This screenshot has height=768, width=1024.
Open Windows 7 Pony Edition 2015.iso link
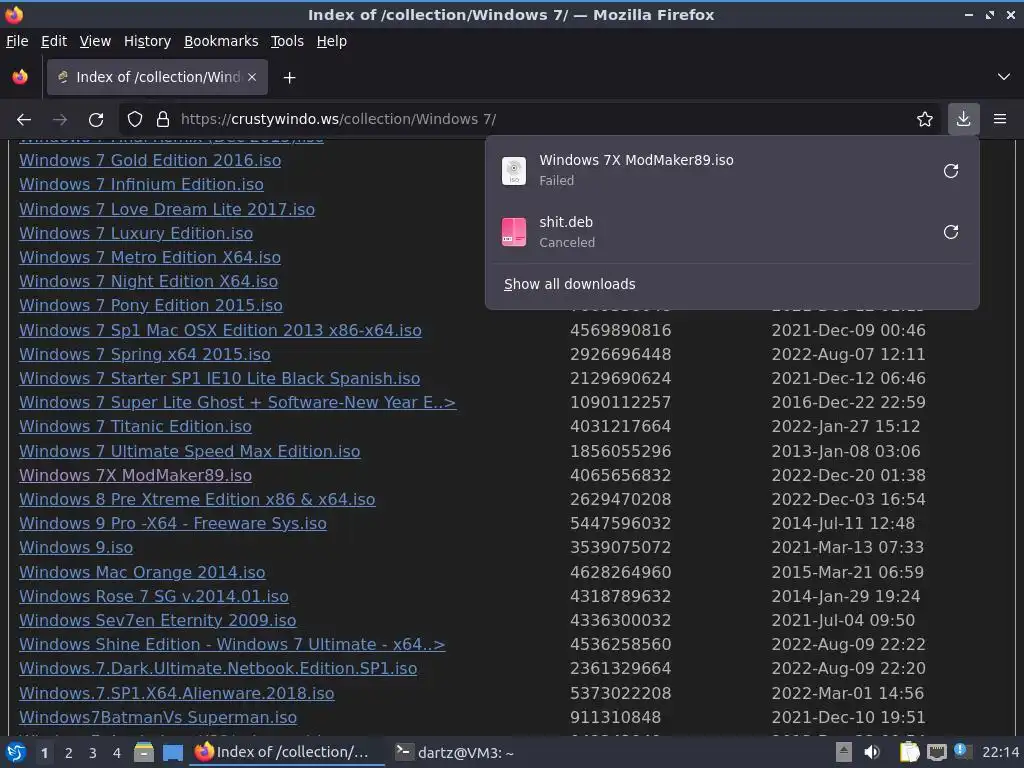click(x=151, y=306)
